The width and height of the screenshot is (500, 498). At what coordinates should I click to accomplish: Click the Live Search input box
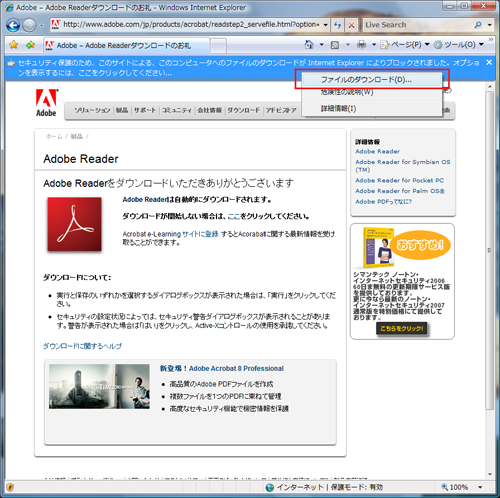[417, 25]
